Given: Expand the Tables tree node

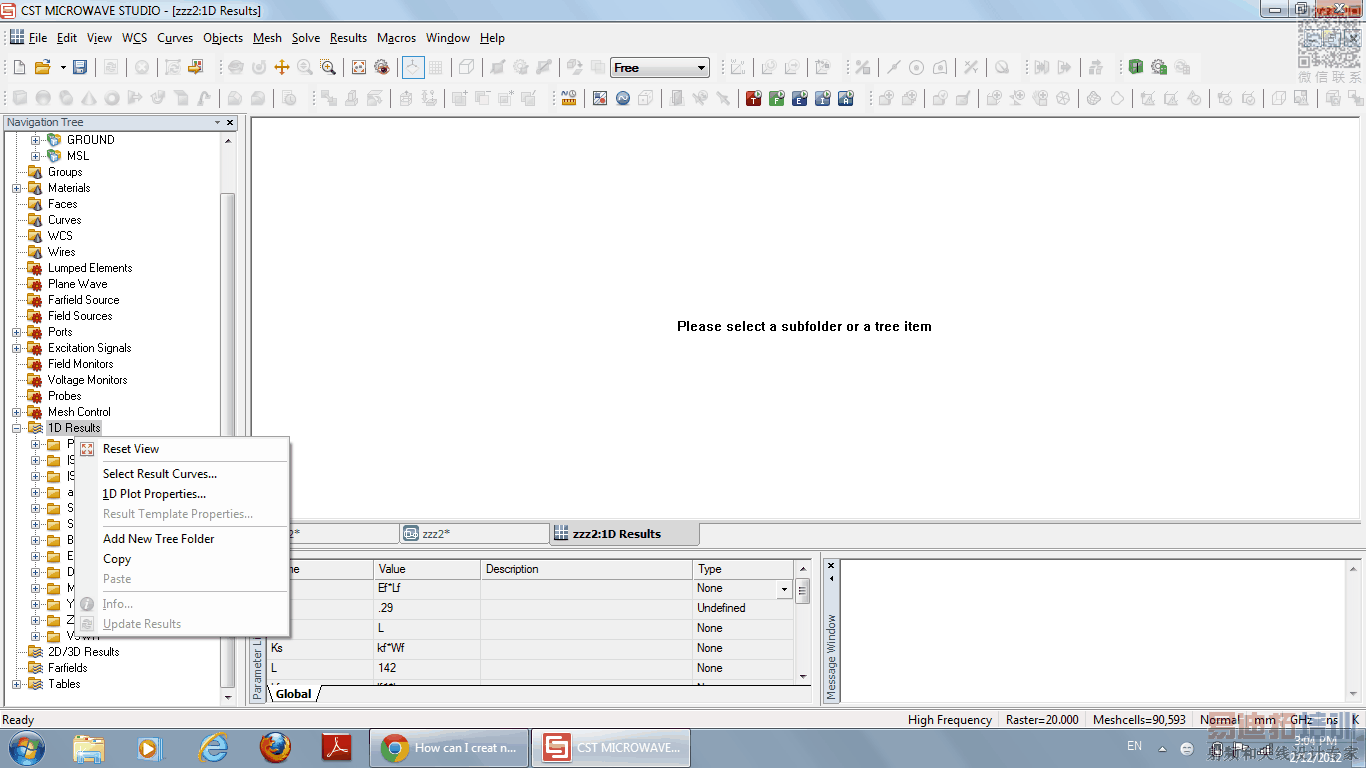Looking at the screenshot, I should pos(17,684).
